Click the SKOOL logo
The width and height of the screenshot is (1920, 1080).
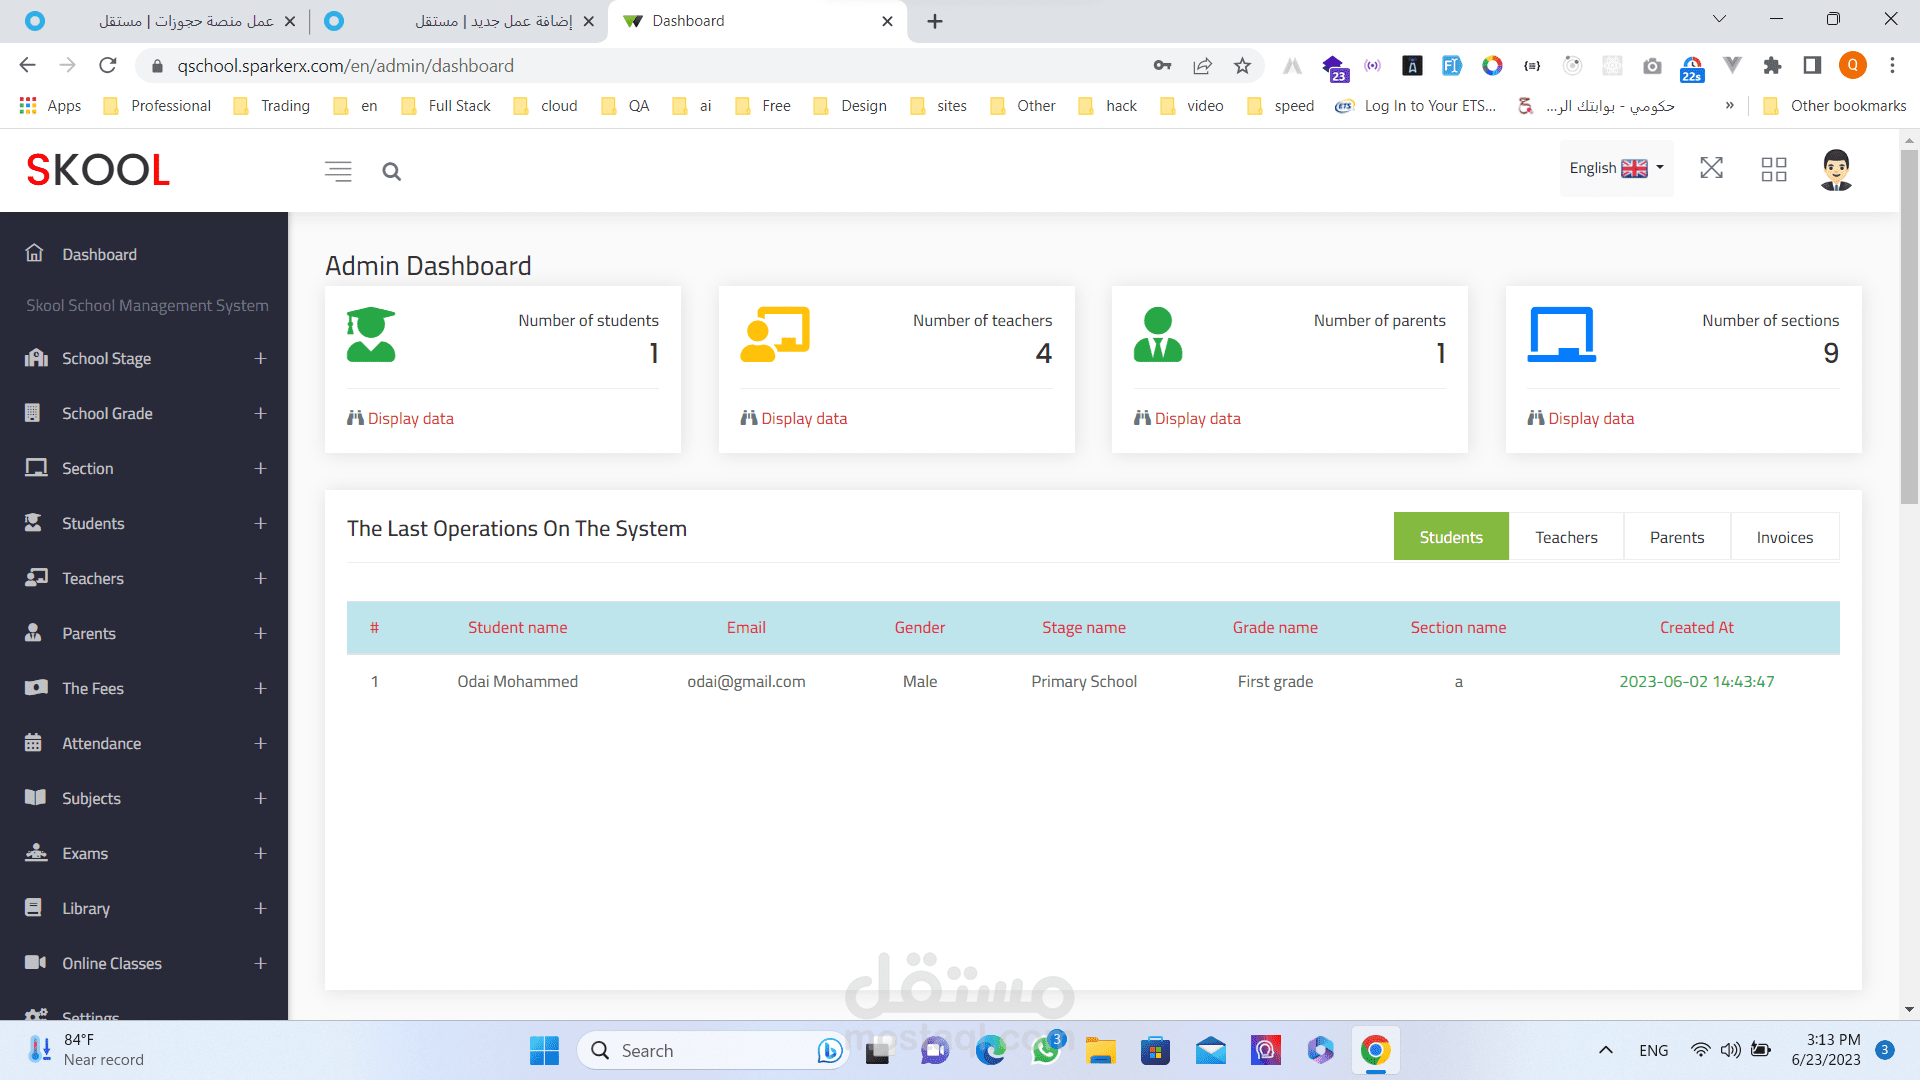[x=98, y=170]
